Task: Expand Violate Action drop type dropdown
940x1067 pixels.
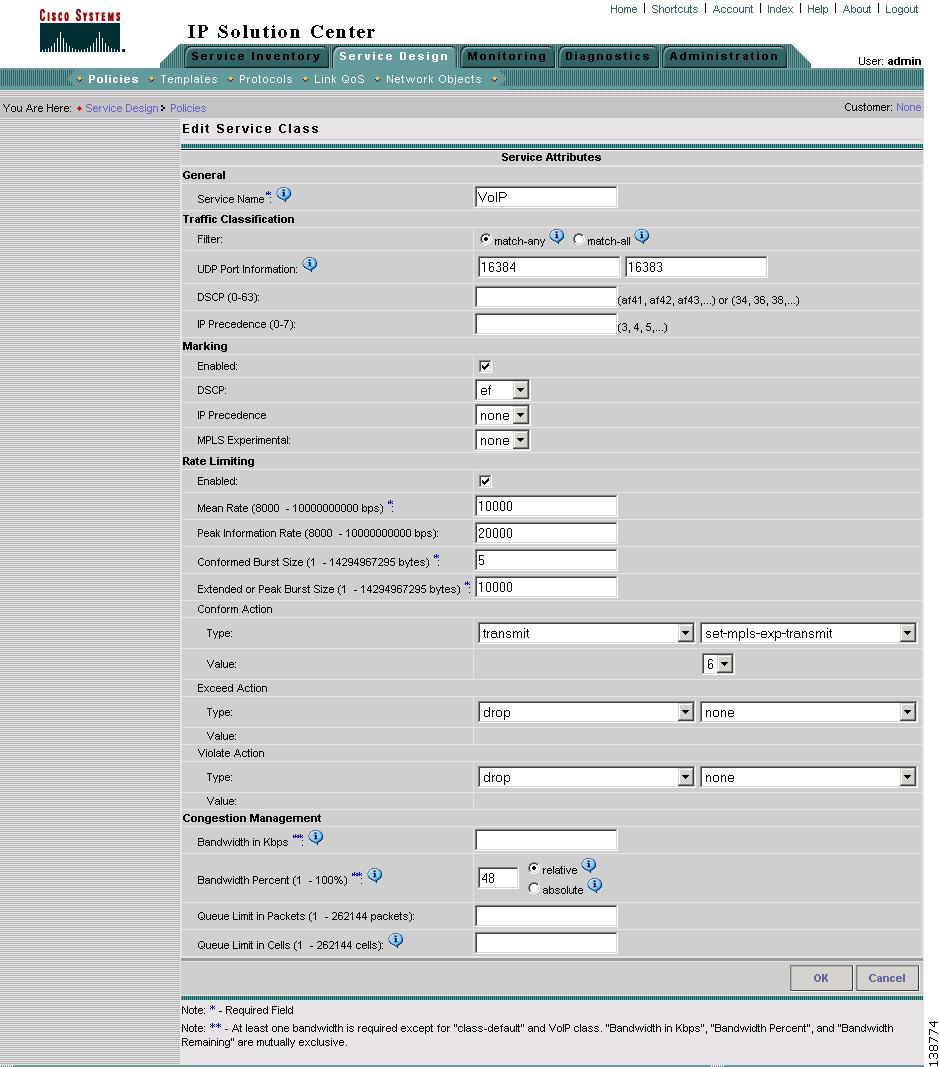Action: point(586,777)
